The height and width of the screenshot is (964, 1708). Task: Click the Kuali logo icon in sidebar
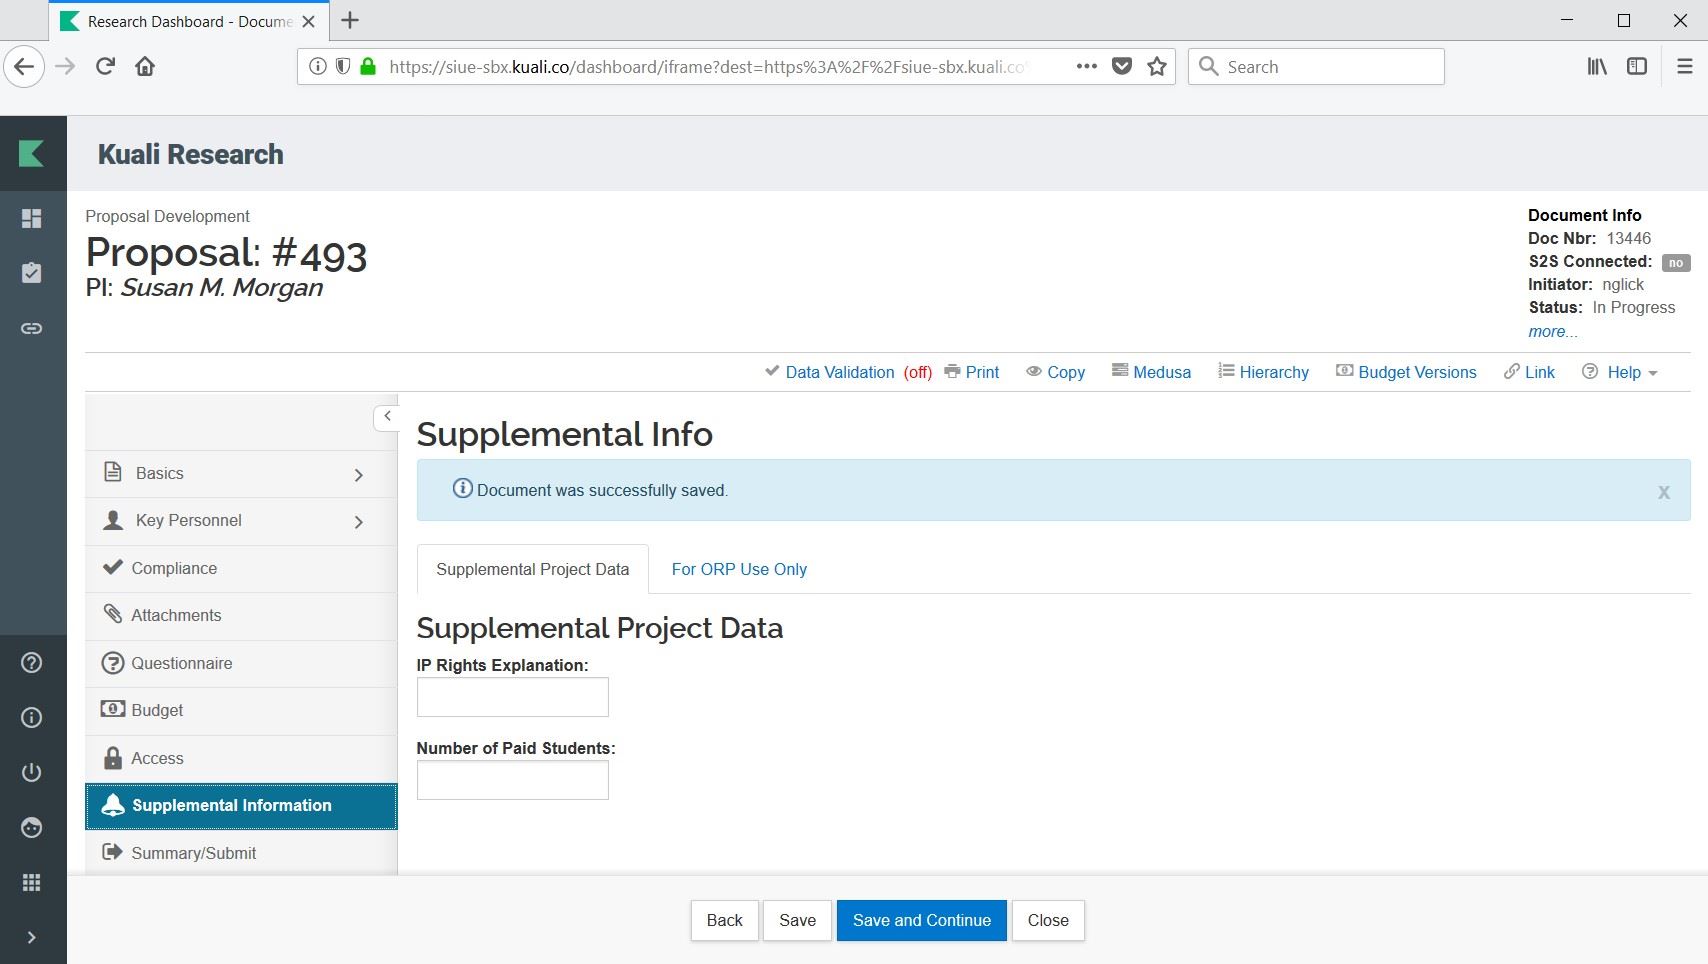32,154
